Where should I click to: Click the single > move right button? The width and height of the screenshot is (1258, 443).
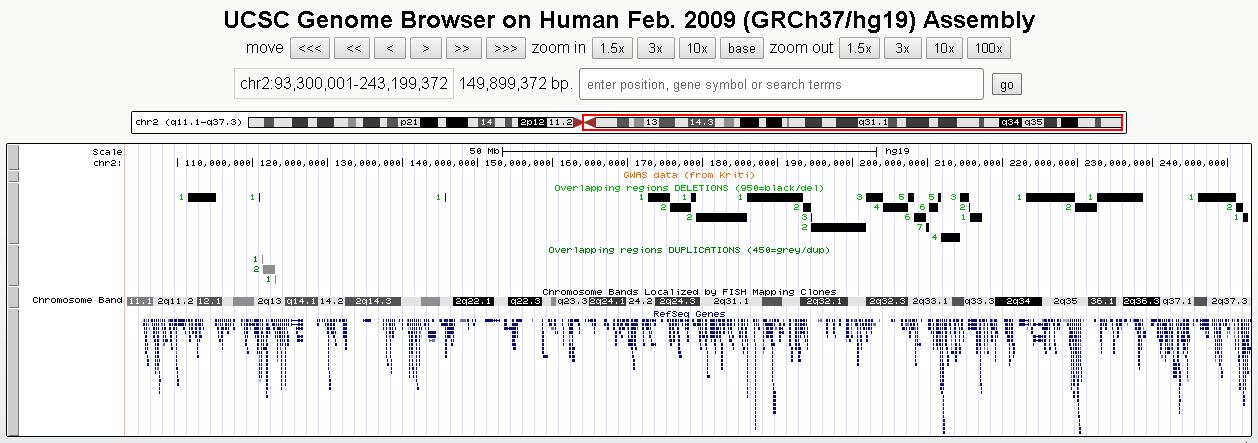click(x=426, y=48)
